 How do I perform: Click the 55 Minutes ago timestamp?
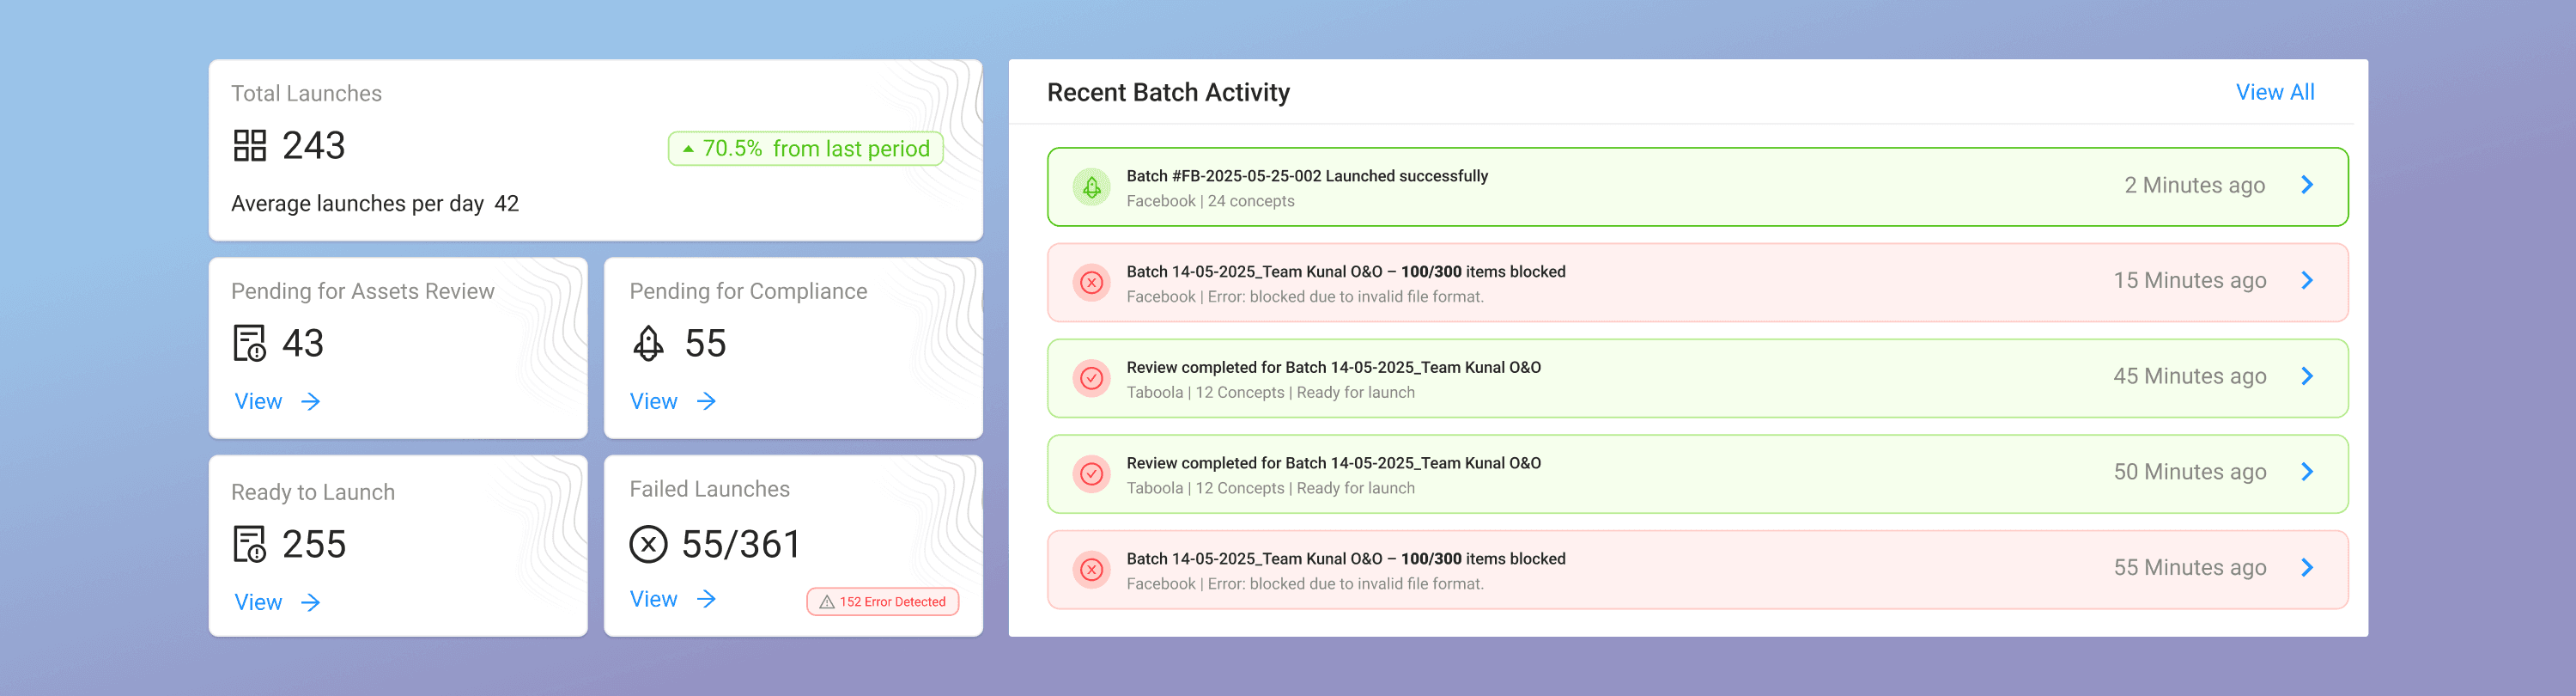tap(2189, 567)
